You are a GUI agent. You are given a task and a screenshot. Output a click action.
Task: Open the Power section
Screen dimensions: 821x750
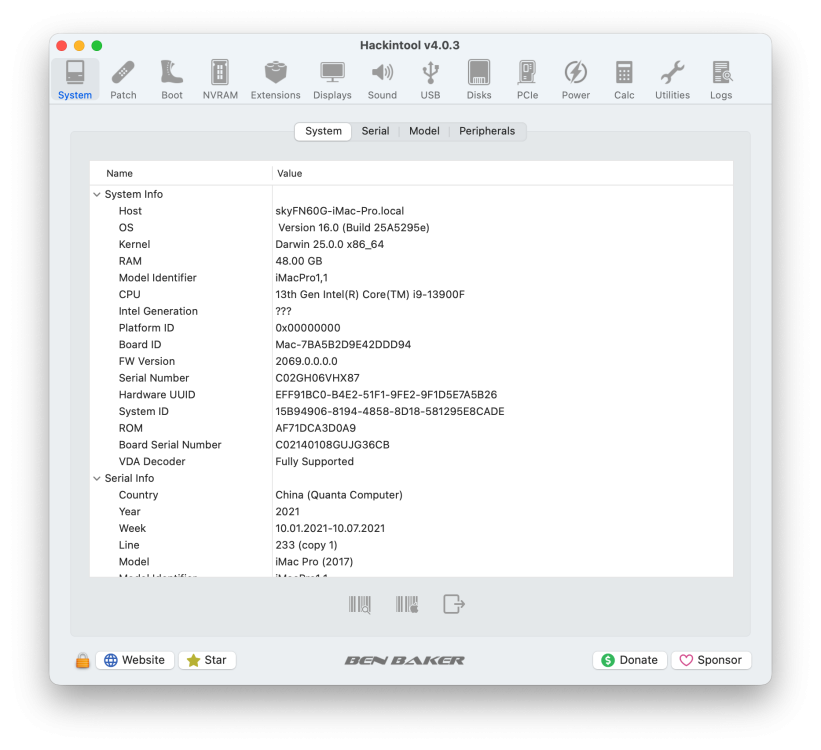[x=575, y=80]
